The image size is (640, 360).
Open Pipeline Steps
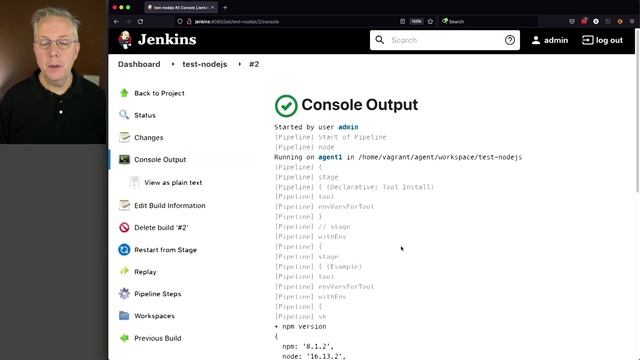coord(158,294)
